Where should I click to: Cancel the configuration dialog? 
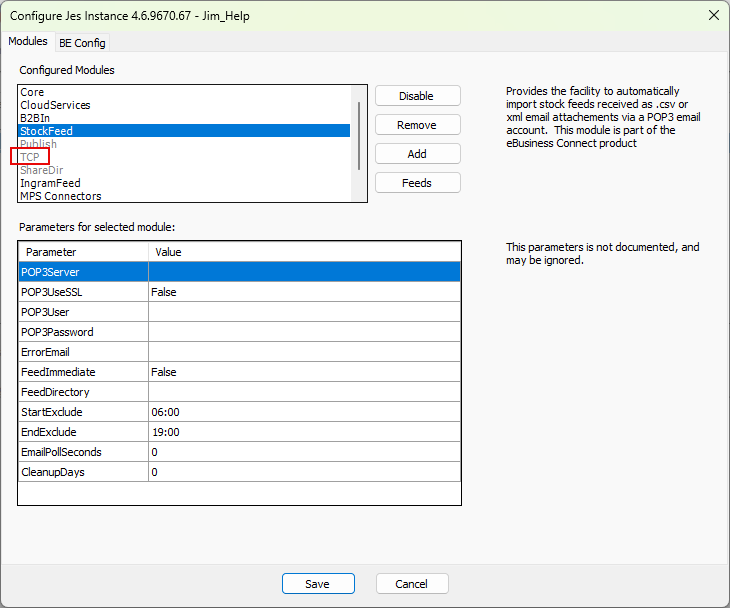click(412, 584)
